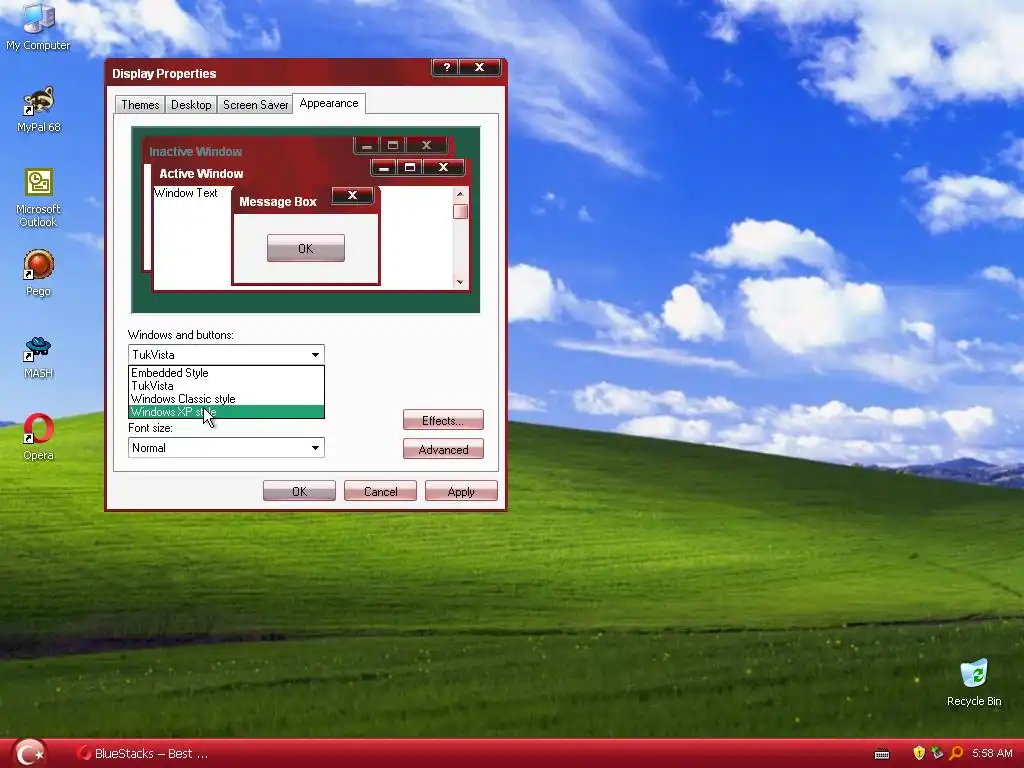Switch to the BlueStacks taskbar window
This screenshot has height=768, width=1024.
click(142, 754)
